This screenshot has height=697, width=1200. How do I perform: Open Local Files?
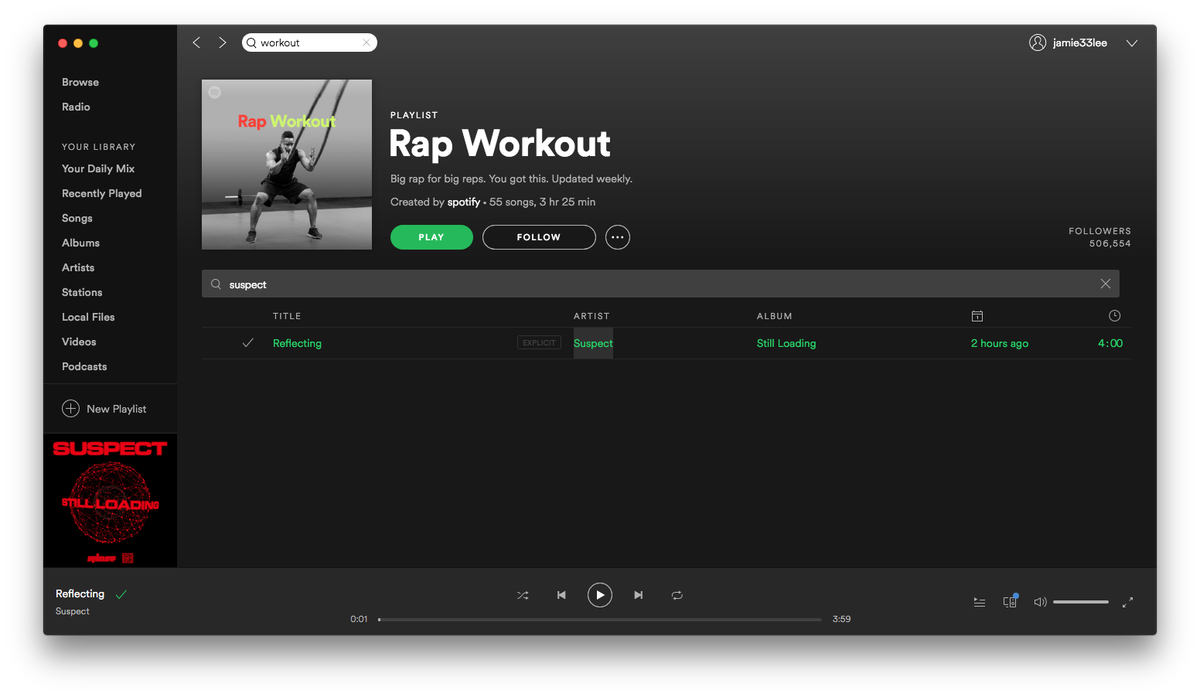pyautogui.click(x=88, y=317)
